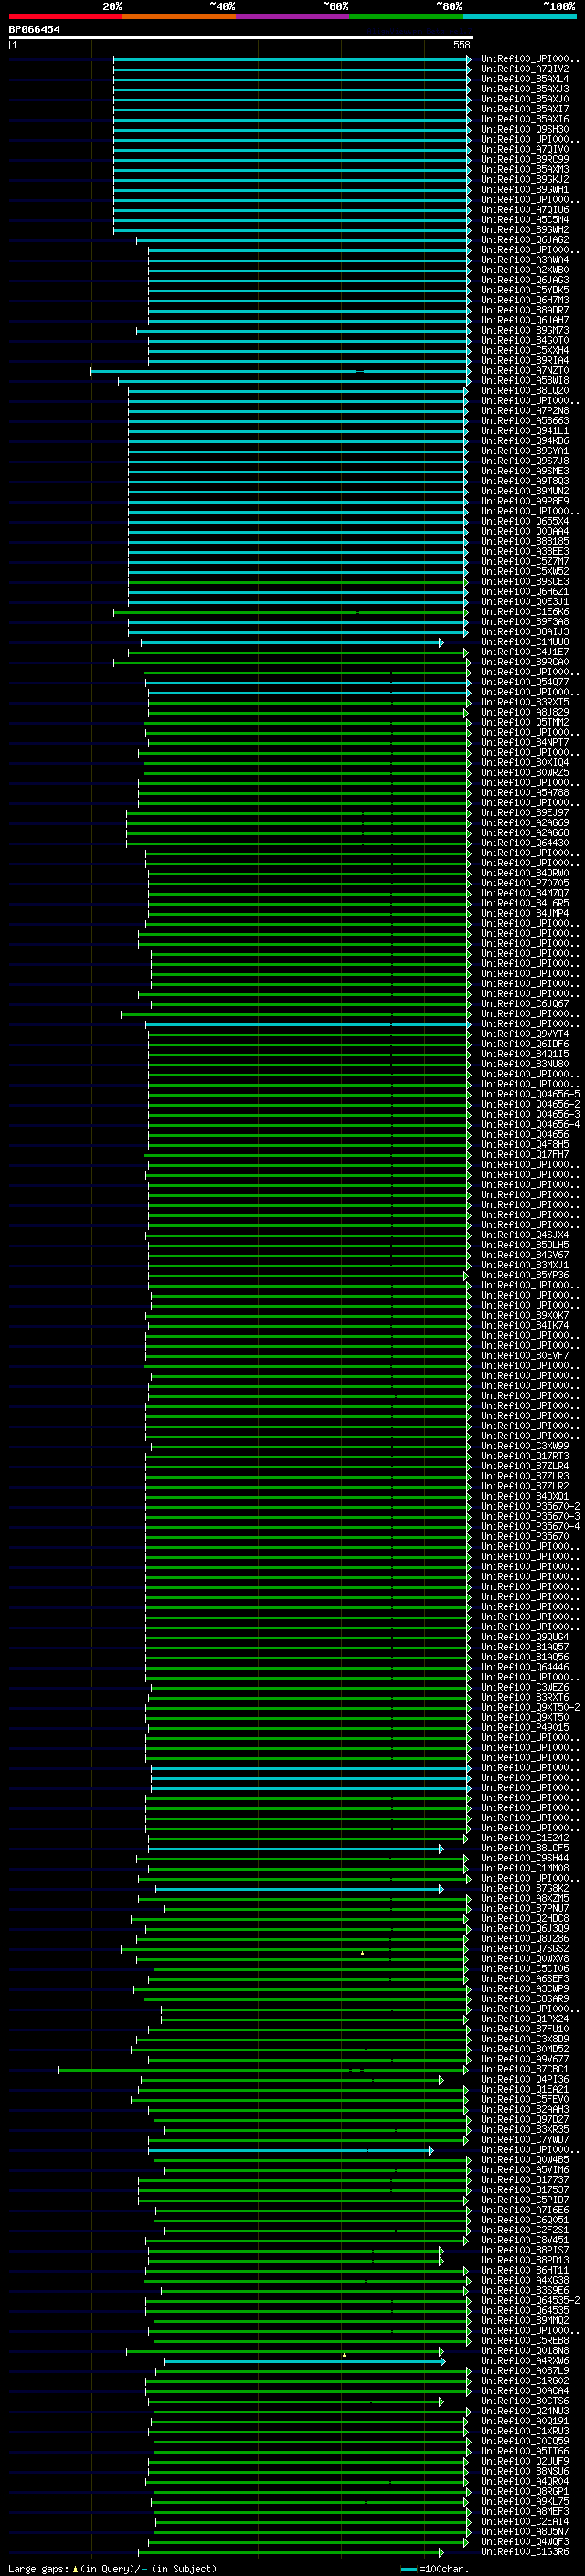Screen dimensions: 585x2576
Task: Select hit label UniRef100_C4J1E7
Action: [x=525, y=652]
